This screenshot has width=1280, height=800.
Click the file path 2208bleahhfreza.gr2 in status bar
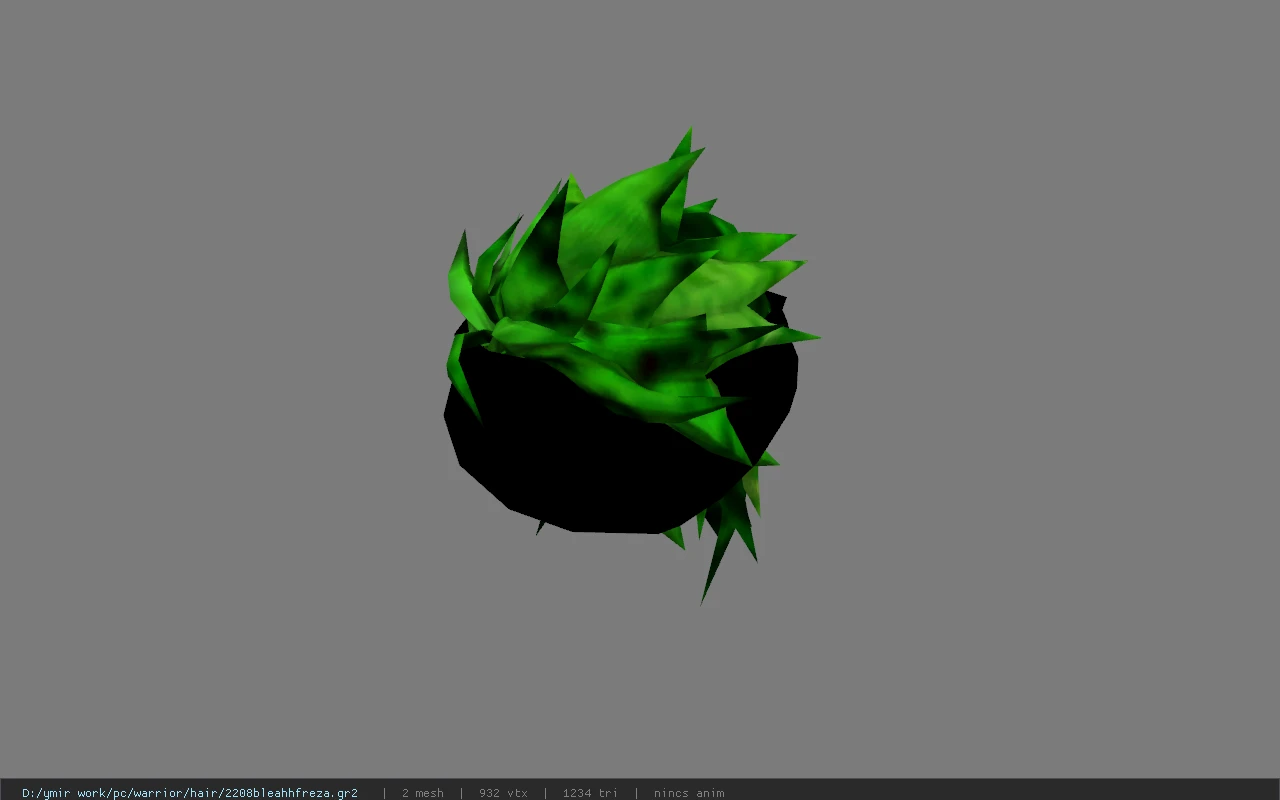190,793
